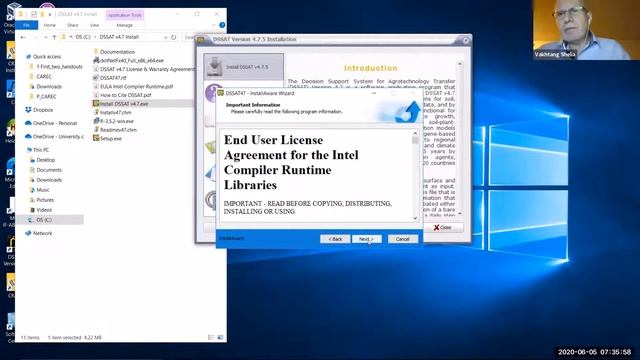Click Install DSSAT v4.7.5 panel button
The width and height of the screenshot is (640, 360).
(244, 67)
